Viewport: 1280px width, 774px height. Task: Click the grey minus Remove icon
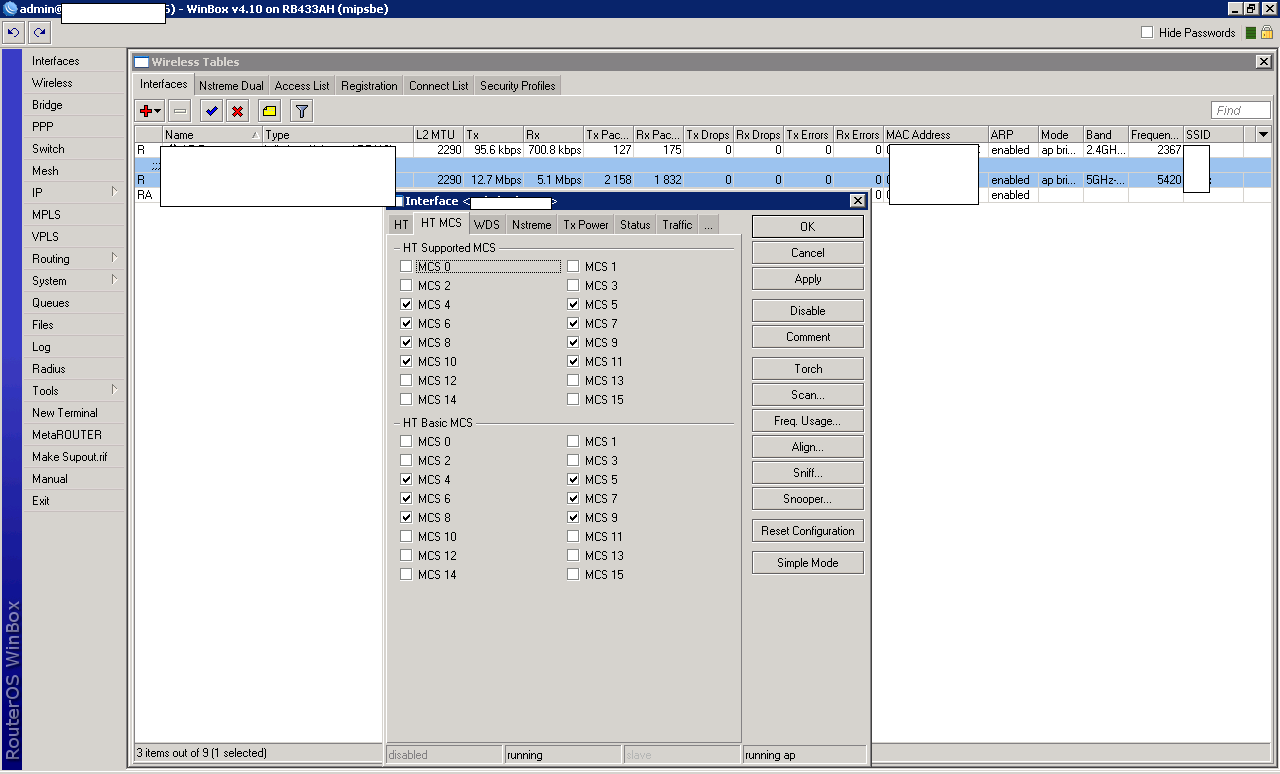[180, 111]
